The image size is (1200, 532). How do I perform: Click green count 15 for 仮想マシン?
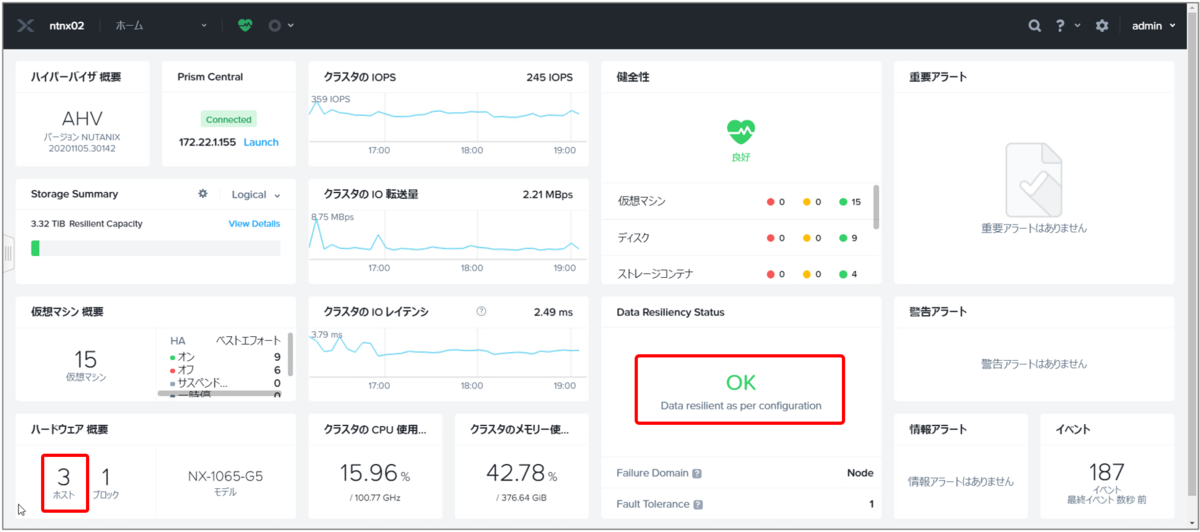[x=850, y=202]
